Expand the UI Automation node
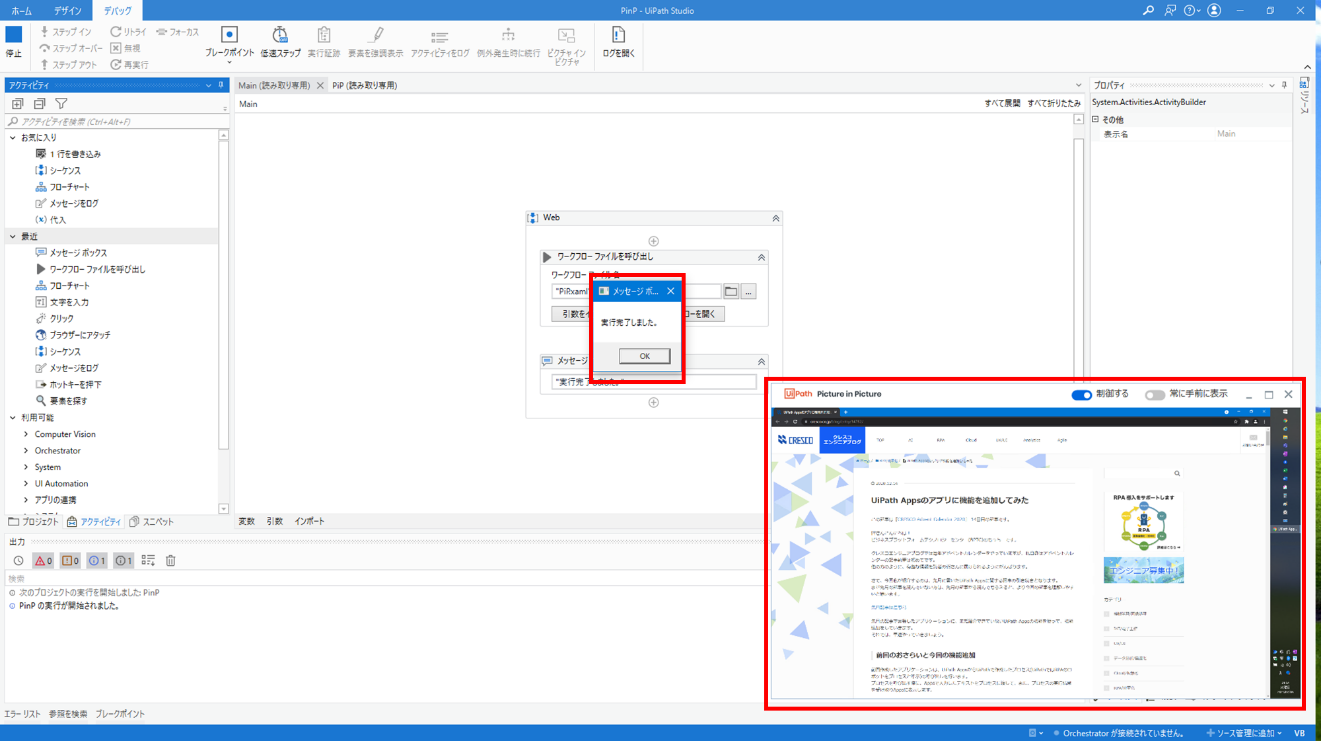1321x741 pixels. pyautogui.click(x=27, y=484)
